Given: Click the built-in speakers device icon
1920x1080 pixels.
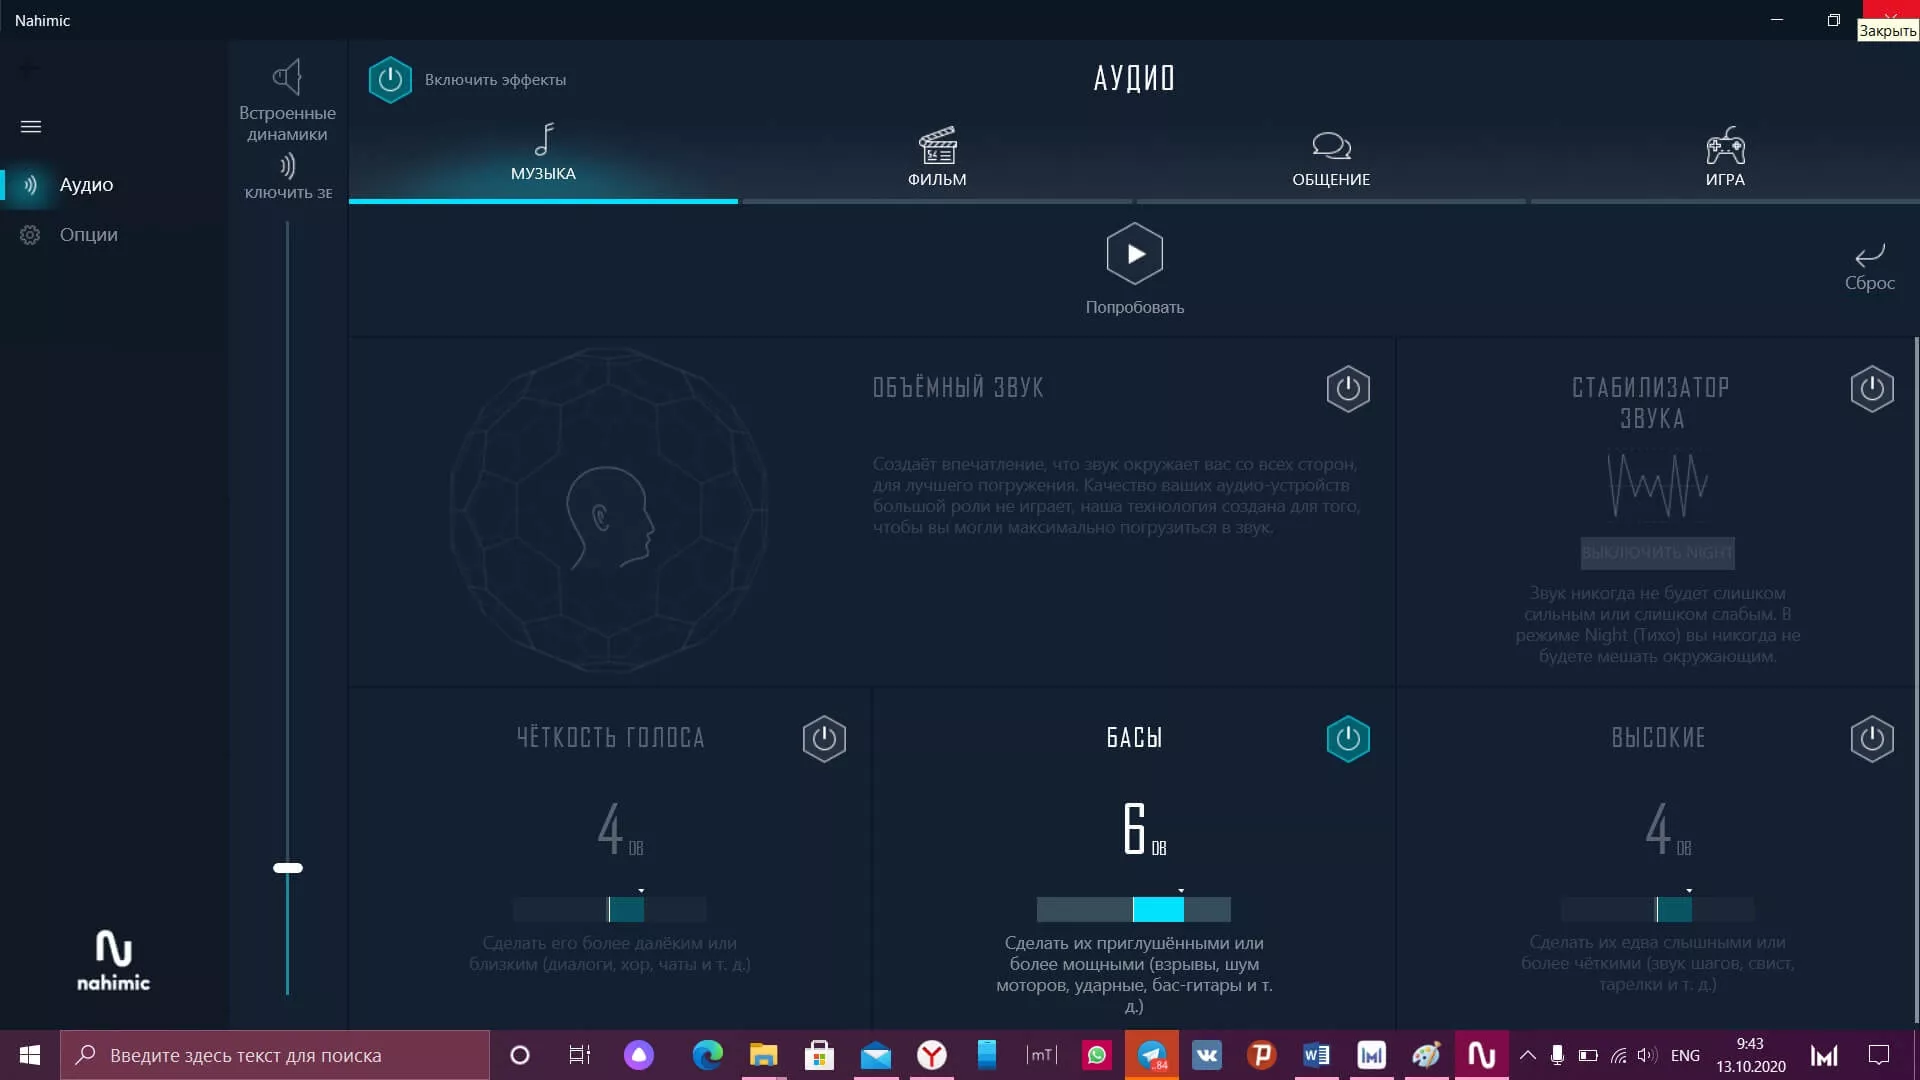Looking at the screenshot, I should (x=287, y=78).
